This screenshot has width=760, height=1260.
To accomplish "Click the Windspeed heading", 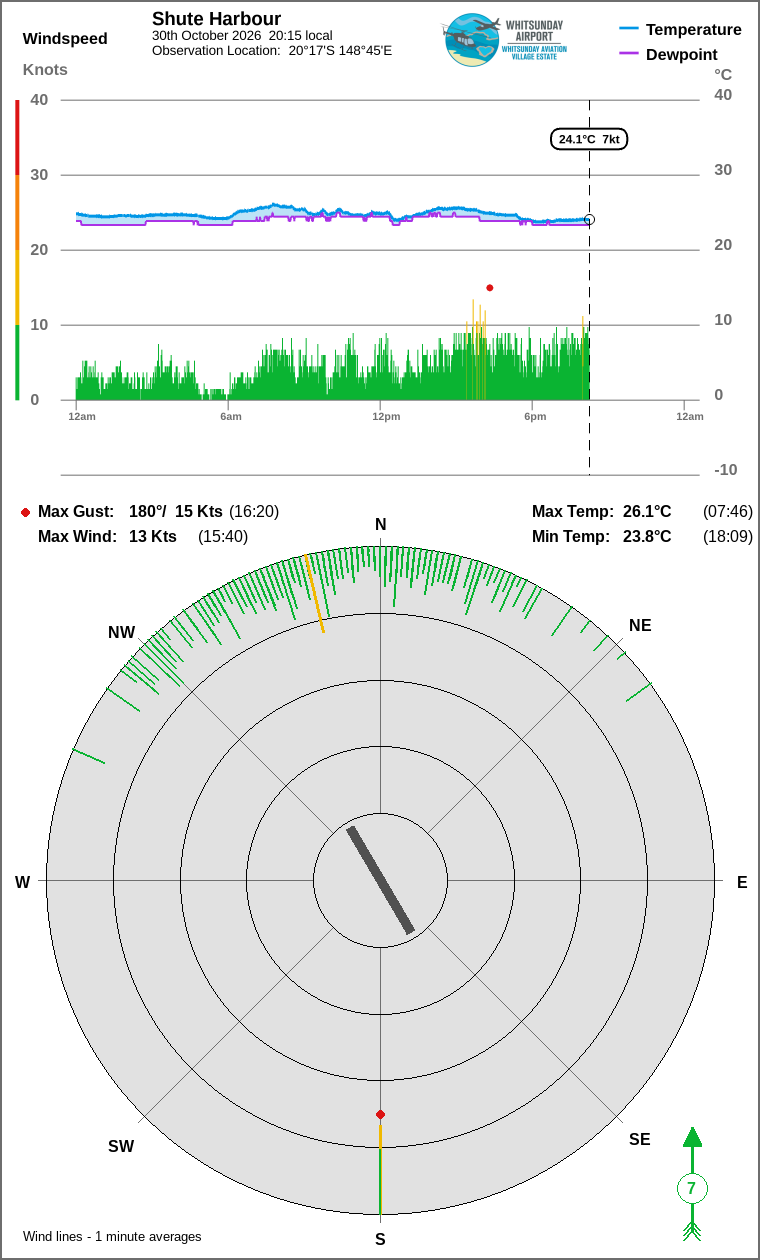I will [x=65, y=39].
